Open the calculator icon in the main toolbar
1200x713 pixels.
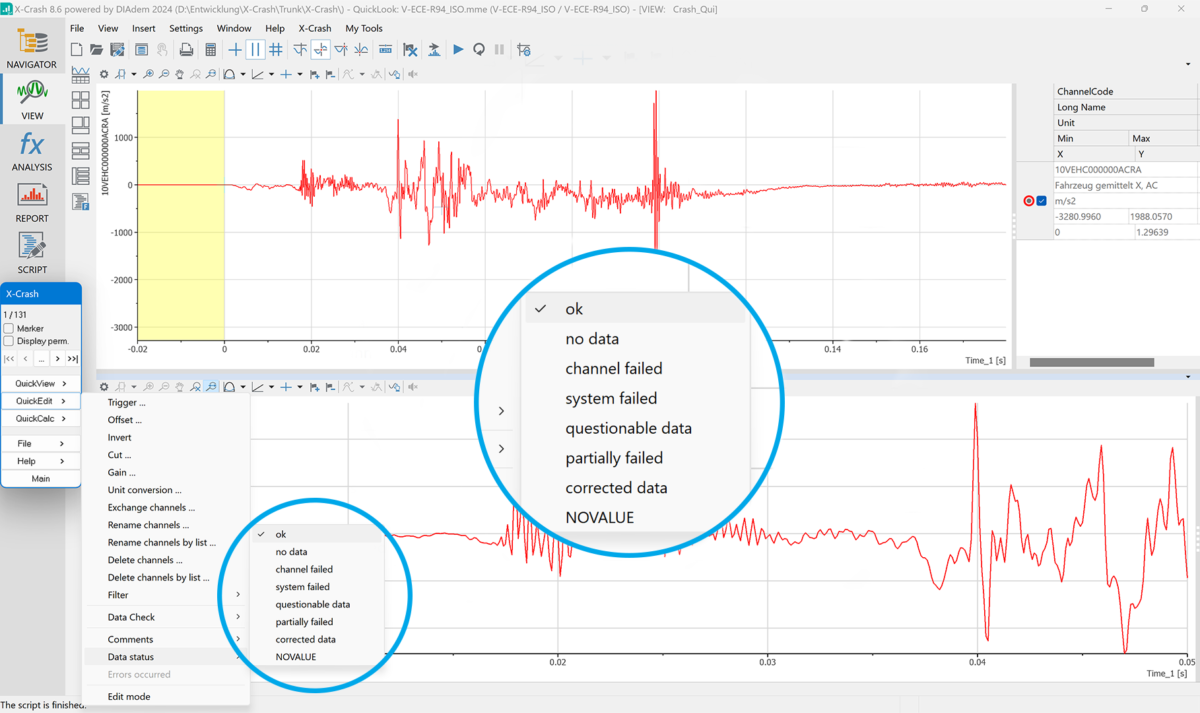pos(211,49)
